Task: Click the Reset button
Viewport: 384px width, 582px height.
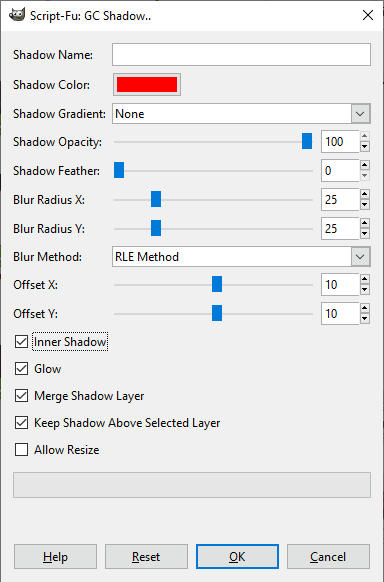Action: [146, 556]
